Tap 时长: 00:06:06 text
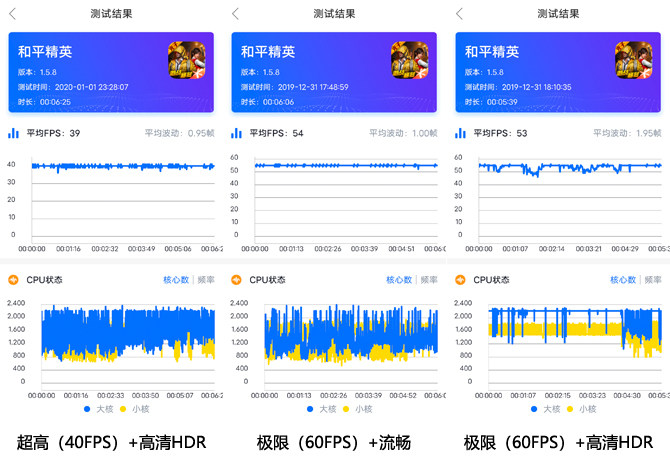 (267, 102)
